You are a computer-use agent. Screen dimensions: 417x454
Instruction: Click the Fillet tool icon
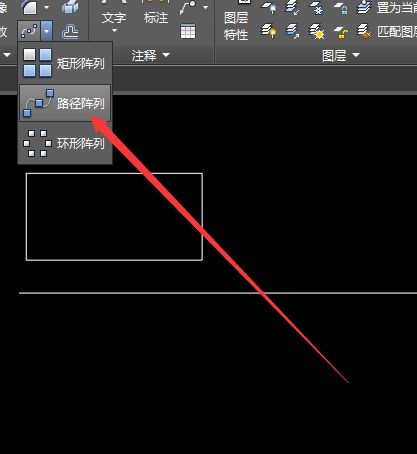pos(29,7)
